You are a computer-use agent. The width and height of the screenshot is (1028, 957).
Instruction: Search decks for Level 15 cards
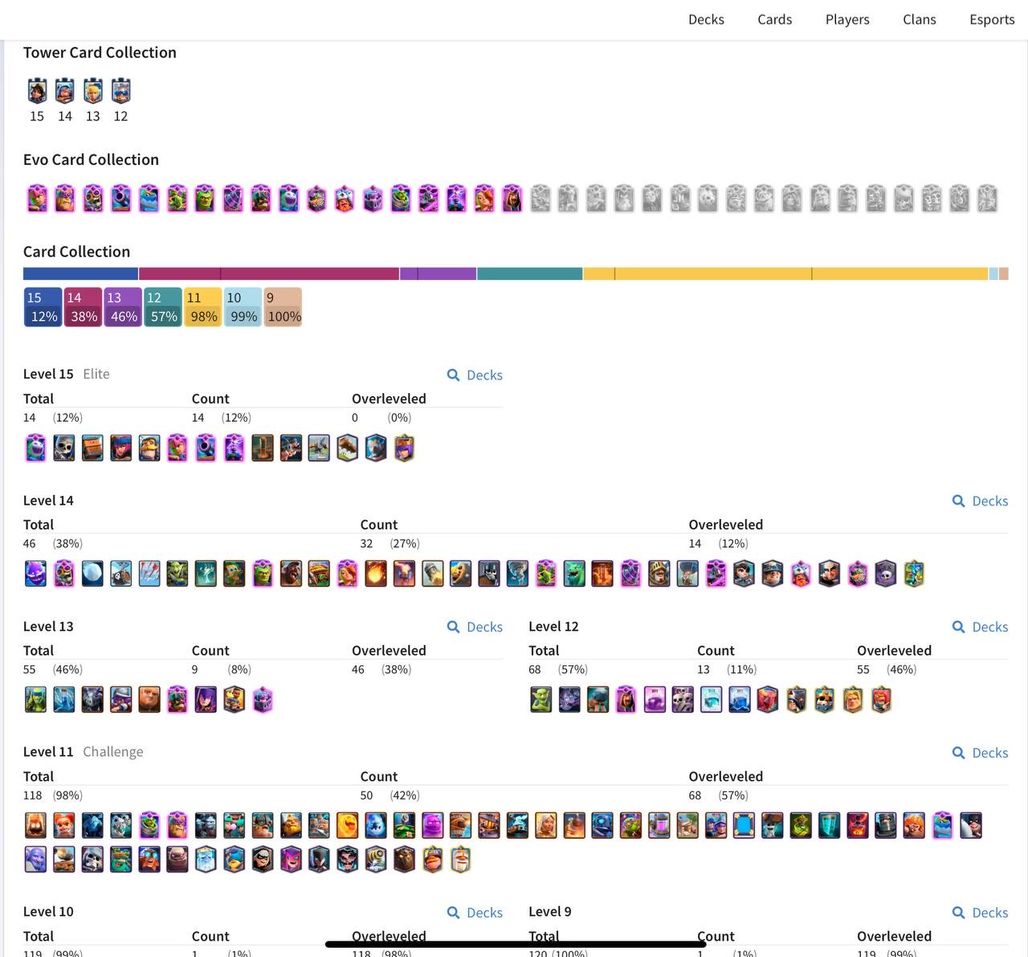point(475,375)
